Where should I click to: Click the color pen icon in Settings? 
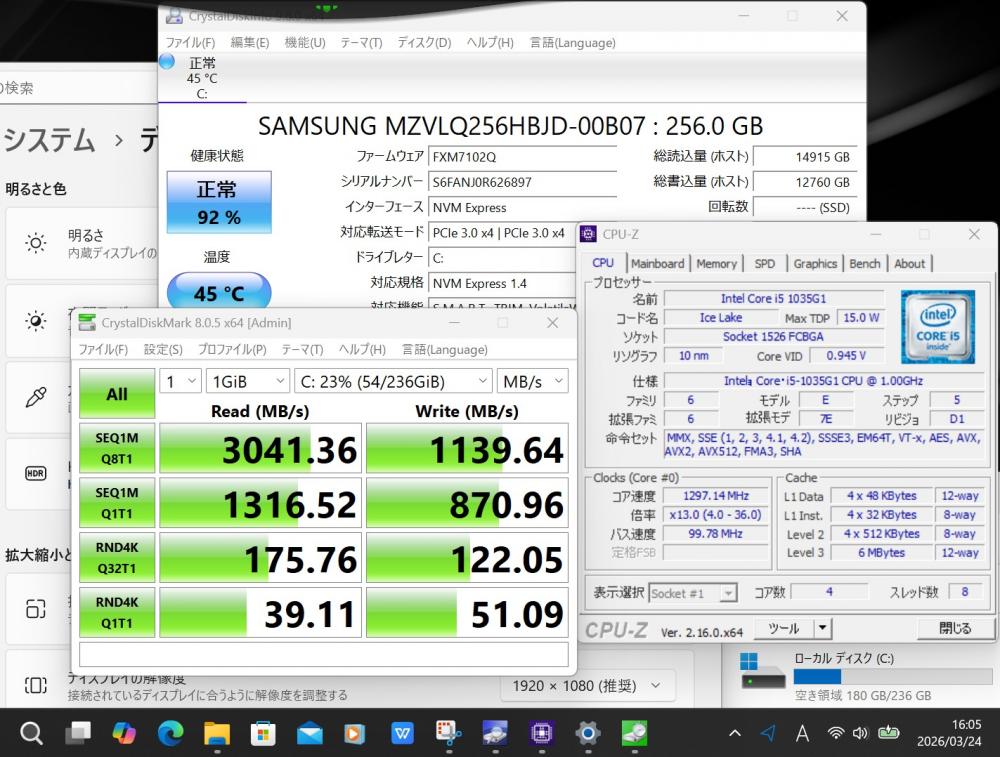pos(36,397)
